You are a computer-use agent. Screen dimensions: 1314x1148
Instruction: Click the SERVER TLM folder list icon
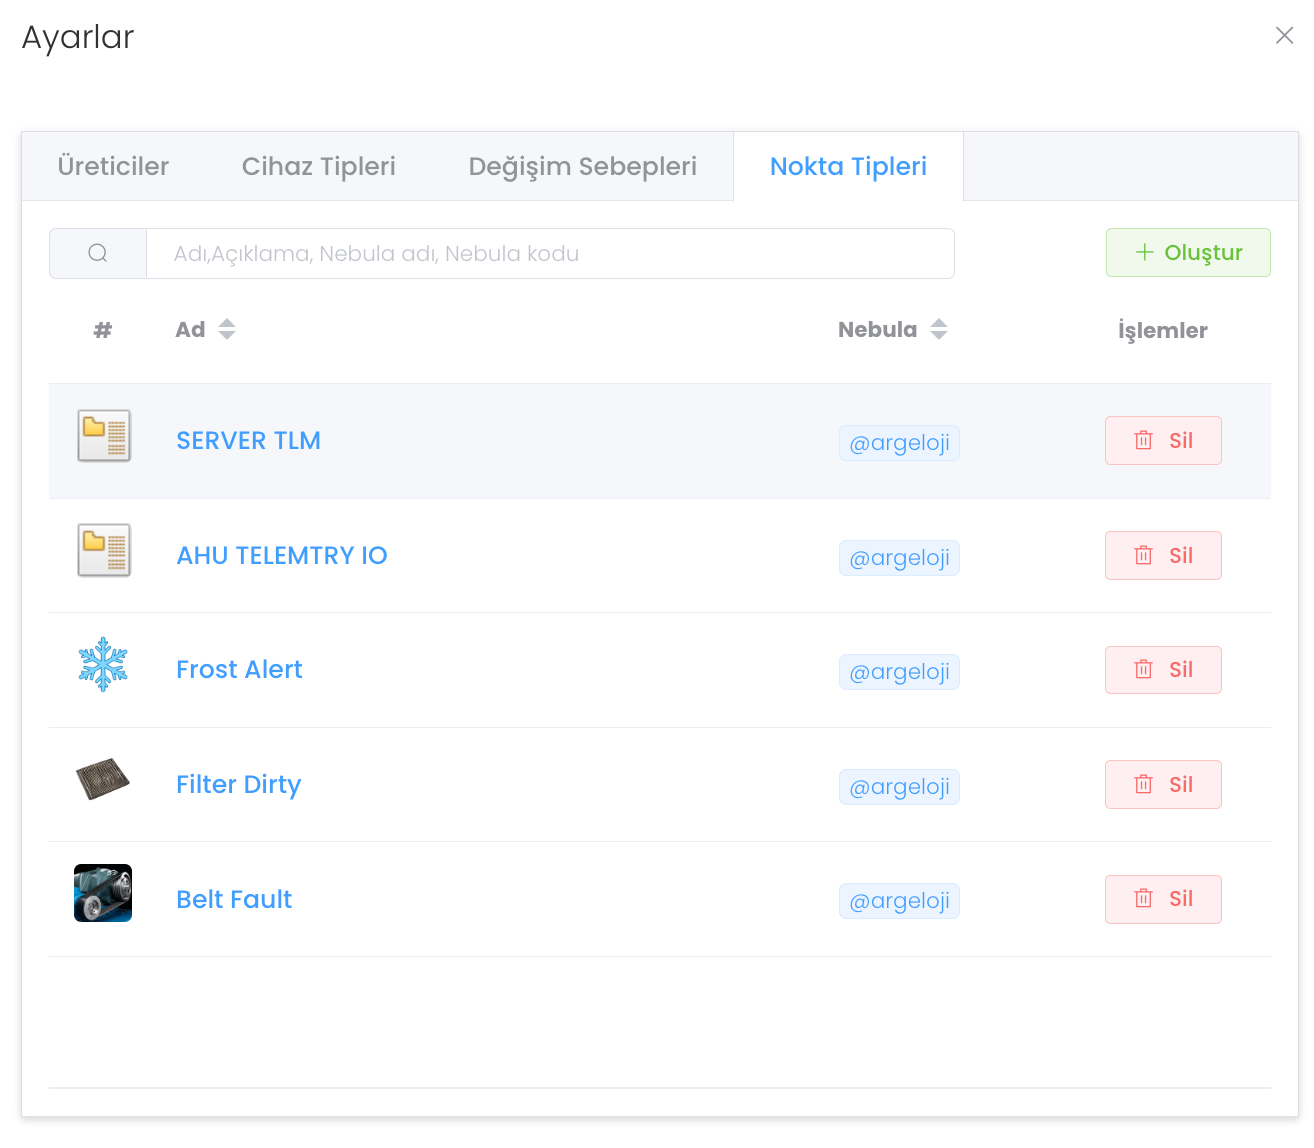pos(104,436)
